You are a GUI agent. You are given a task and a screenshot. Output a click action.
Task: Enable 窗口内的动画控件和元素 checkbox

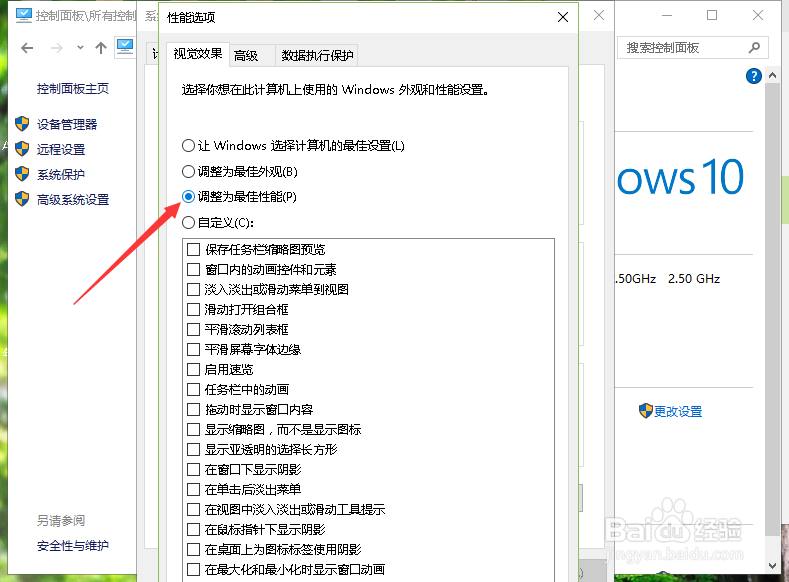pos(193,270)
